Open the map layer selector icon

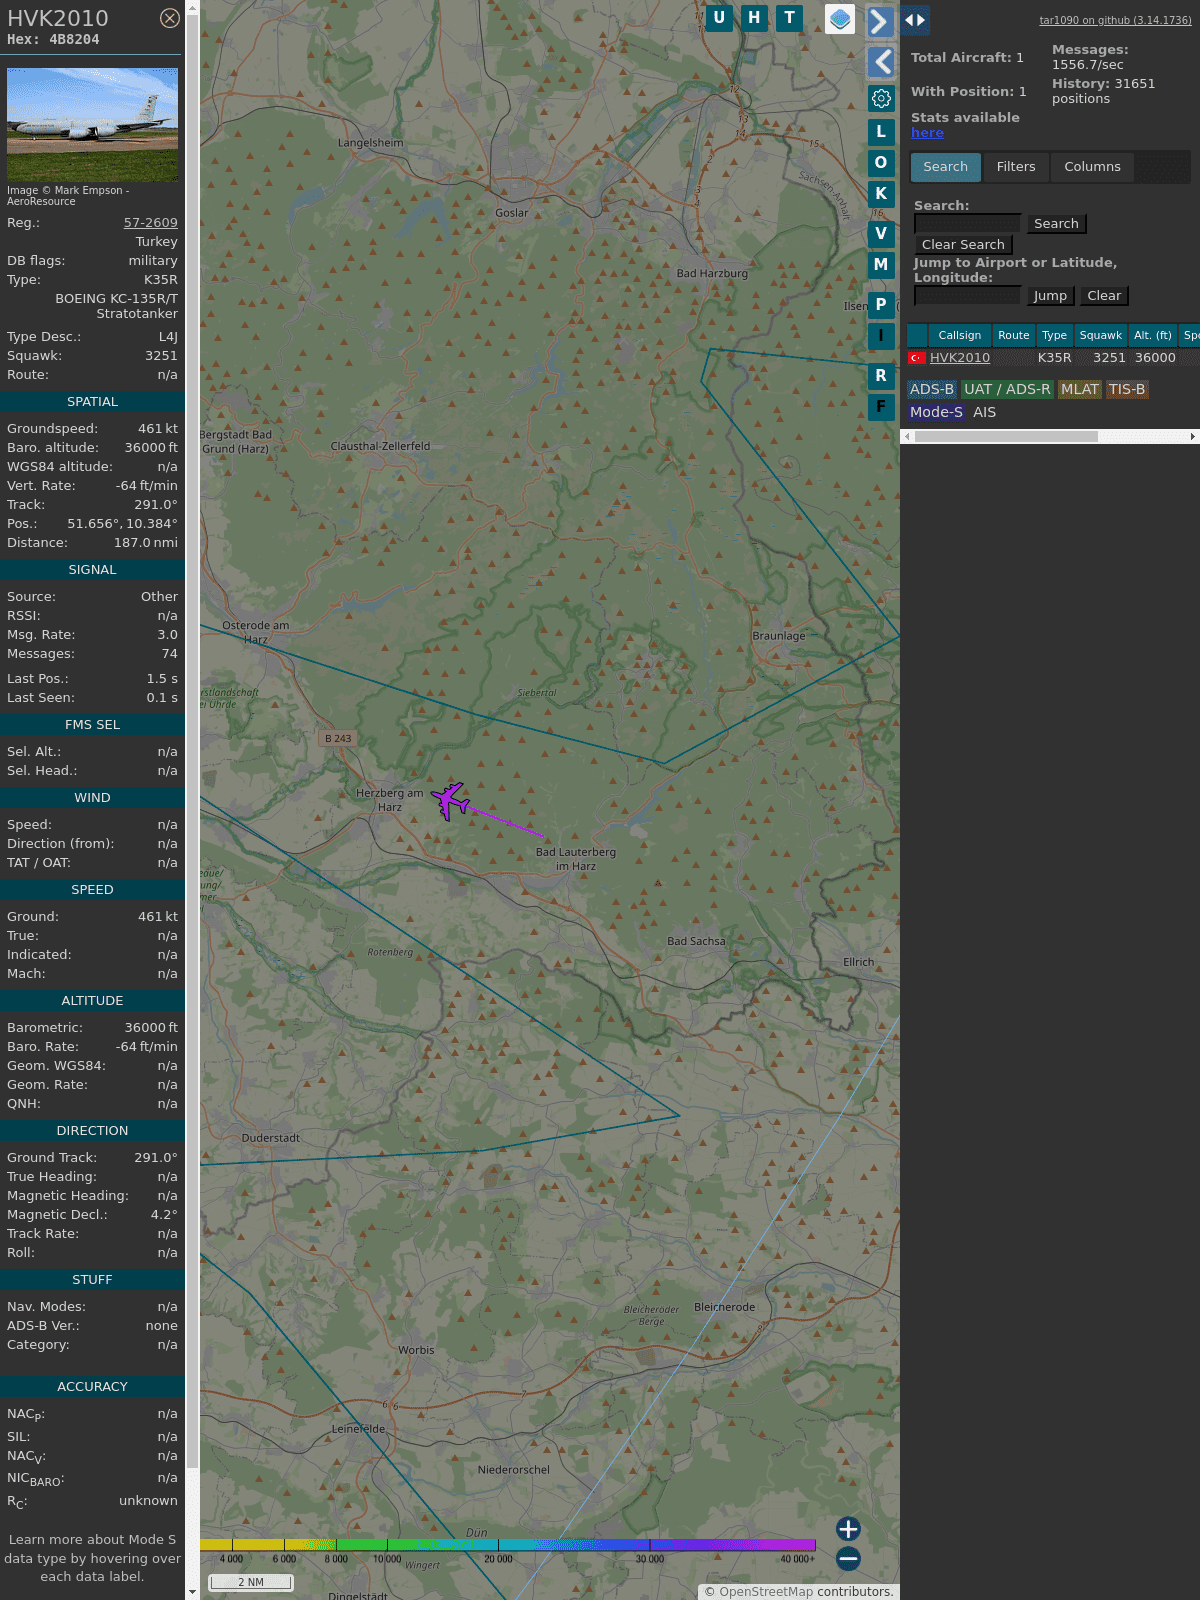pyautogui.click(x=840, y=19)
